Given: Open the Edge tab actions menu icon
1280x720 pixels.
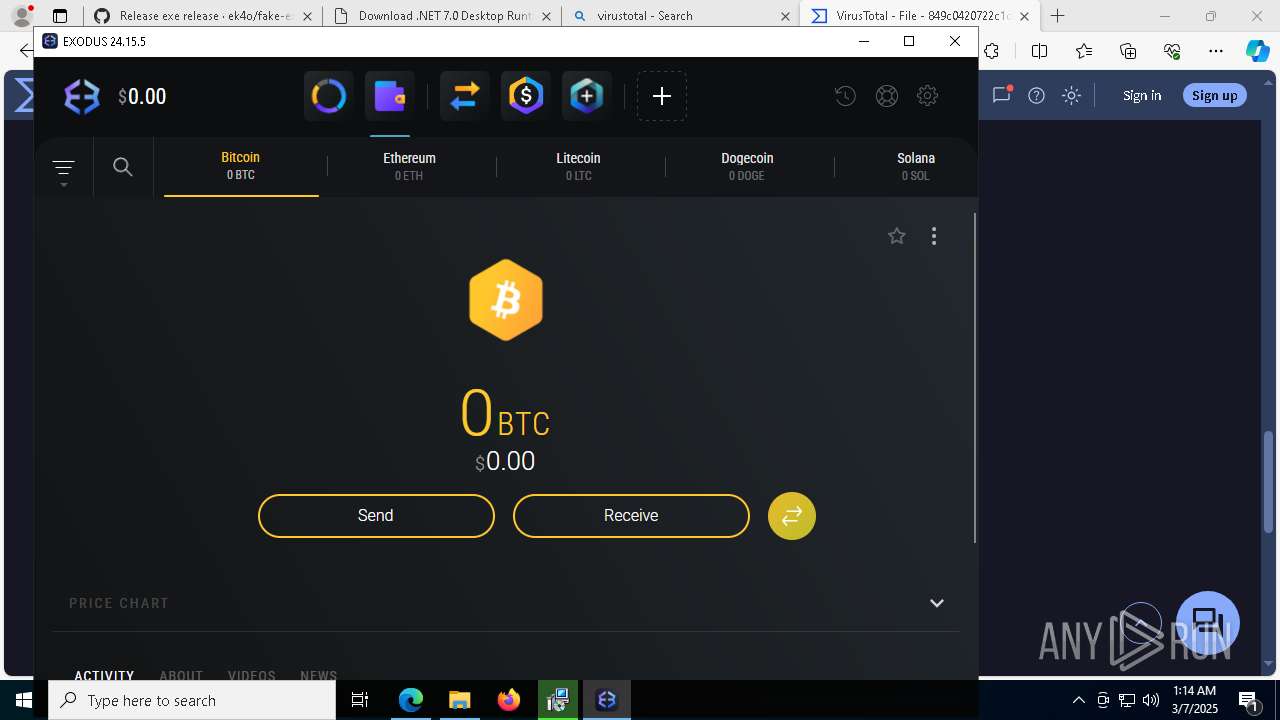Looking at the screenshot, I should pyautogui.click(x=60, y=16).
